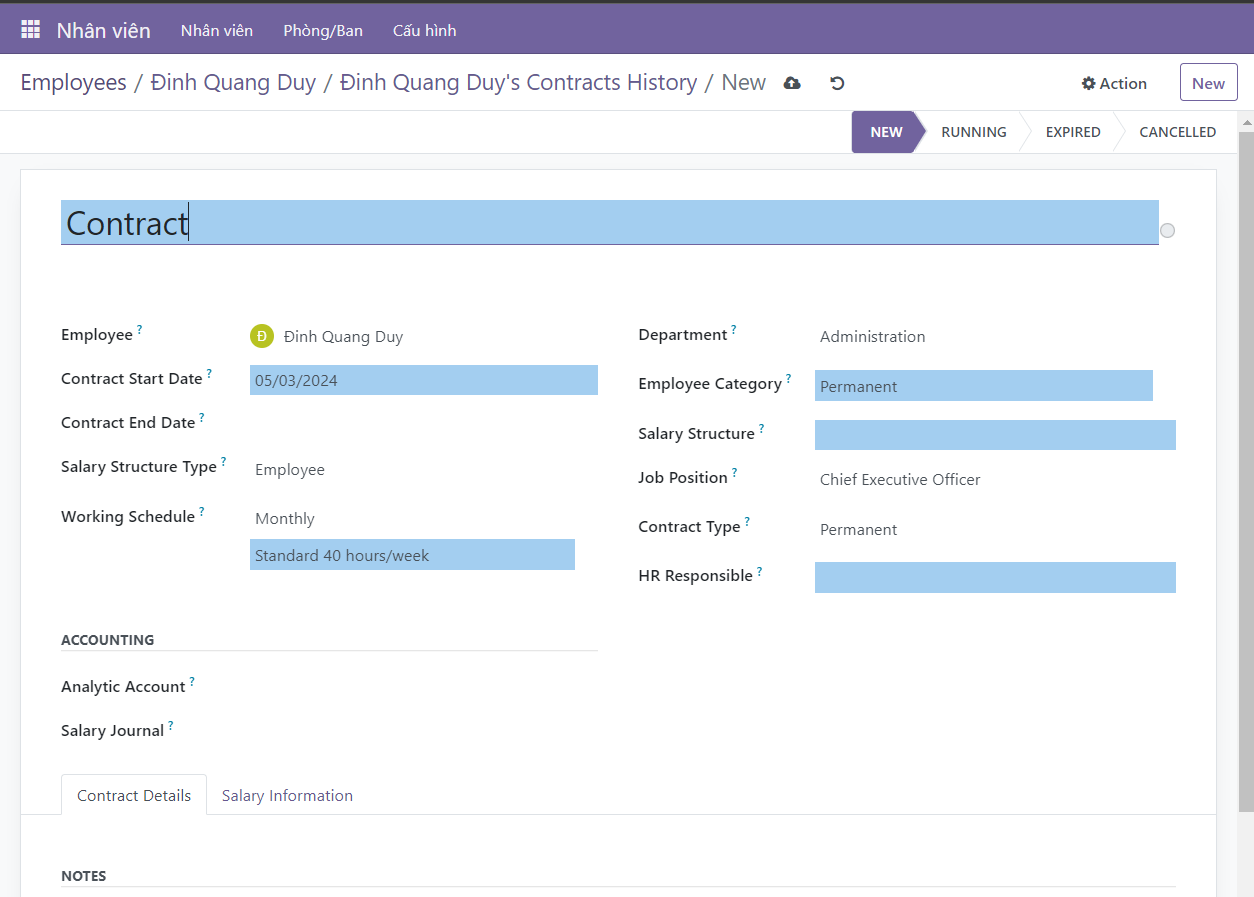Switch to the Salary Information tab
This screenshot has height=897, width=1254.
pos(287,796)
